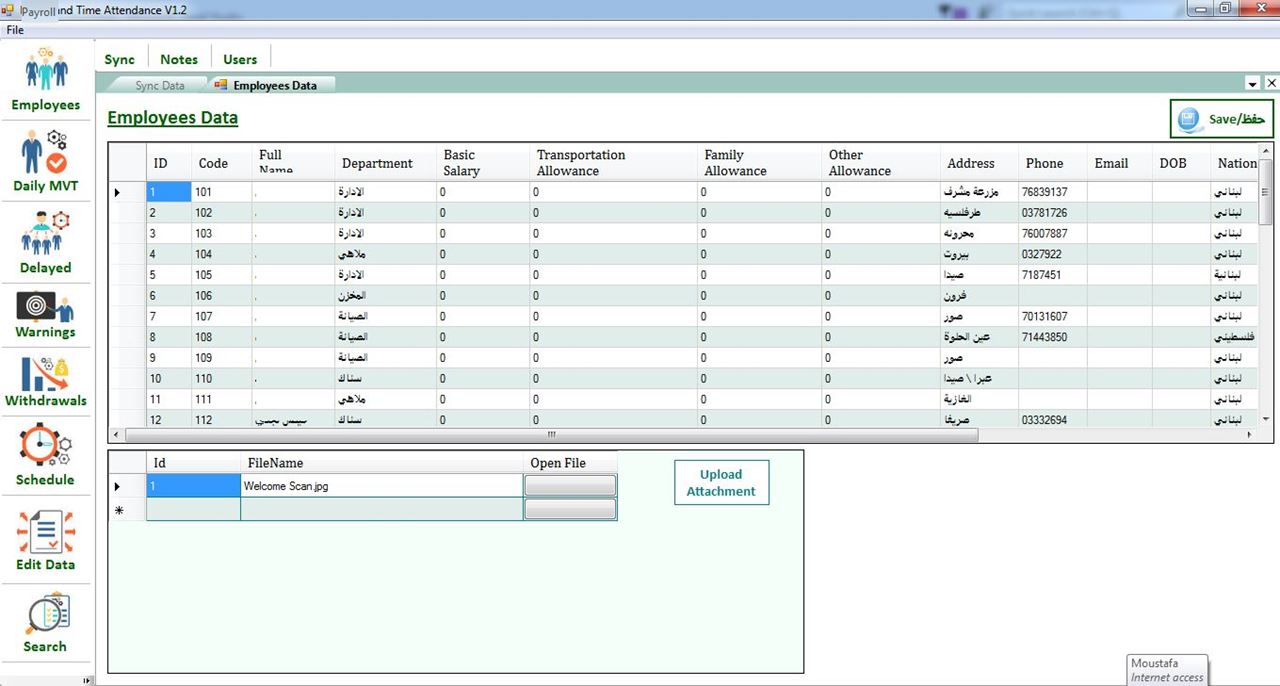Click Open File button for Welcome Scan.jpg

570,485
